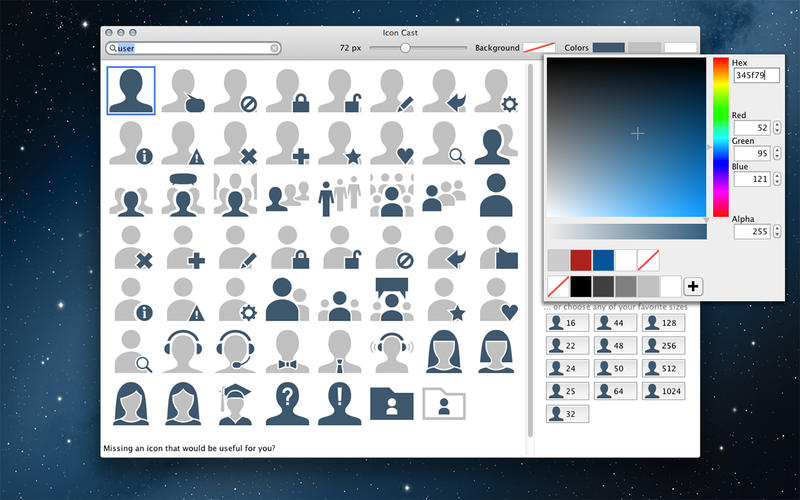The image size is (800, 500).
Task: Open 'Missing an icon' link
Action: click(x=189, y=448)
